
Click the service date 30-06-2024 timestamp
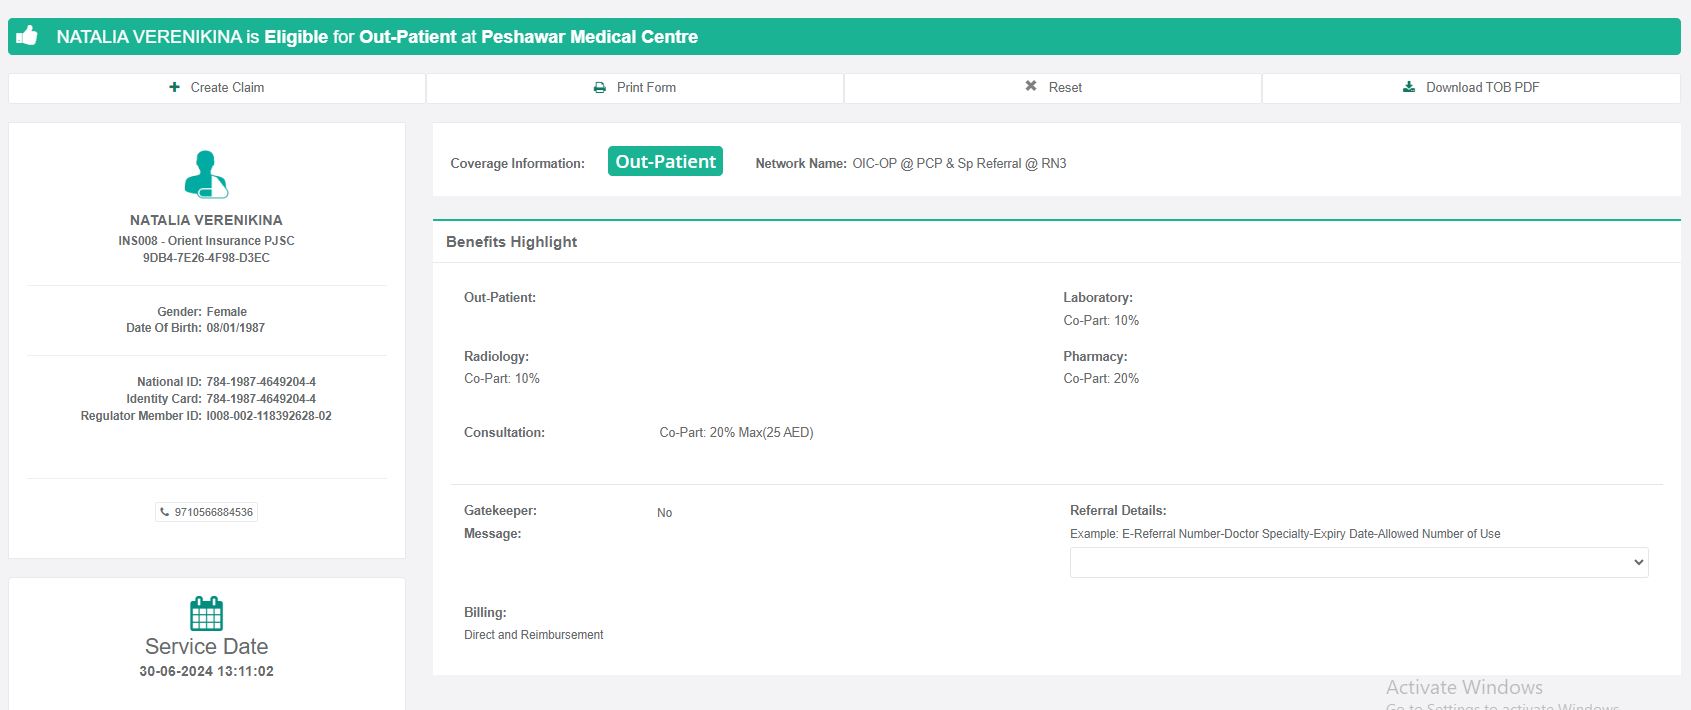point(206,671)
